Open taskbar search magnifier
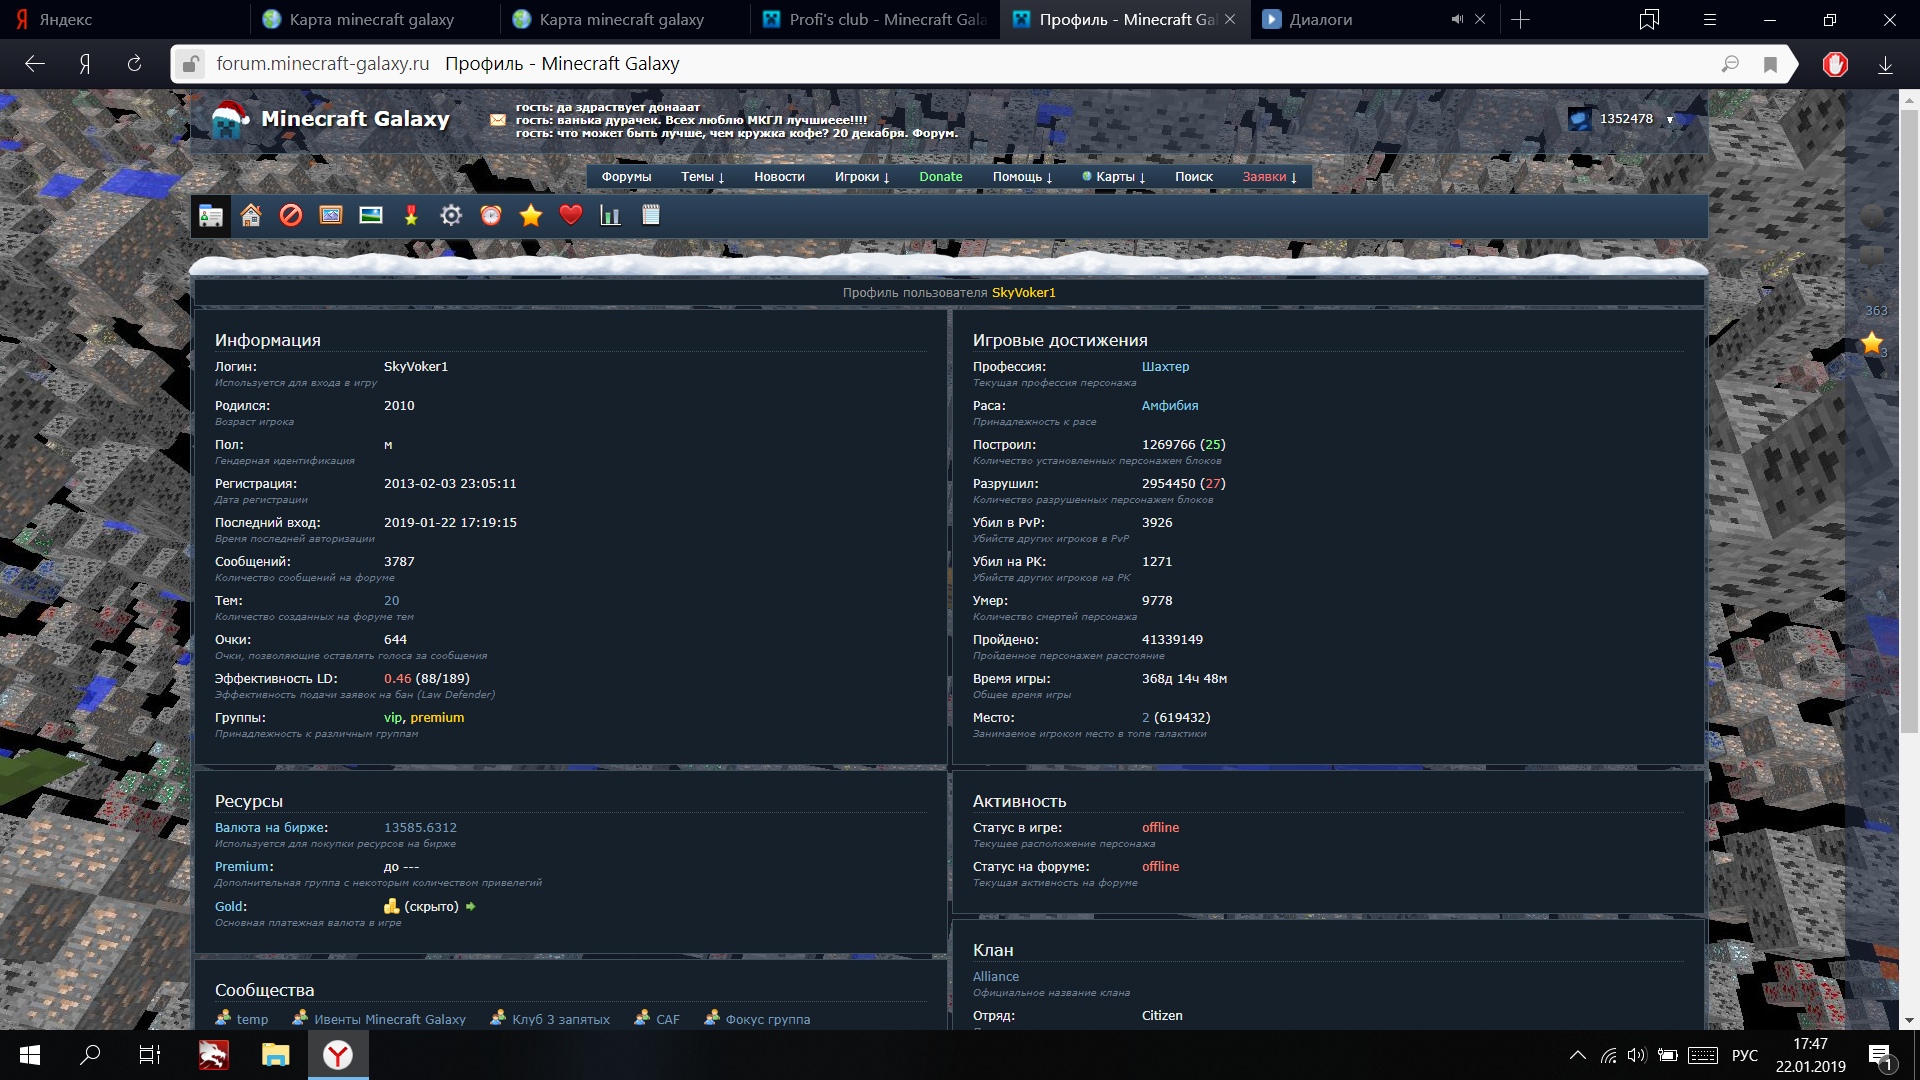The height and width of the screenshot is (1080, 1920). 90,1055
